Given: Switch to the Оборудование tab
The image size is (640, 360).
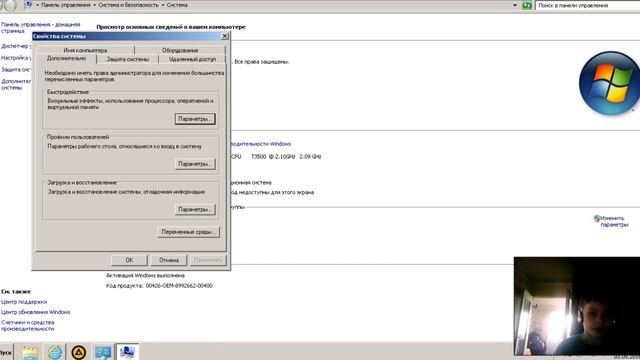Looking at the screenshot, I should (x=180, y=50).
